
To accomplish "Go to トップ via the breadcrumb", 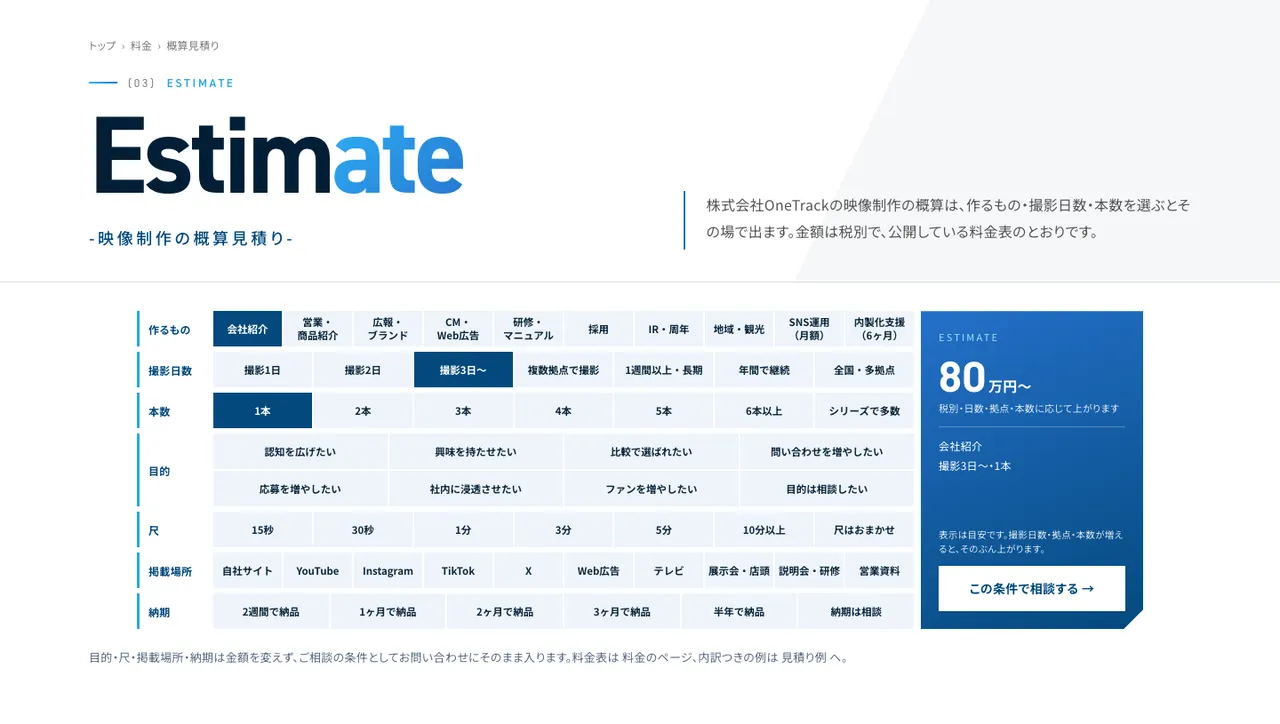I will pos(102,46).
